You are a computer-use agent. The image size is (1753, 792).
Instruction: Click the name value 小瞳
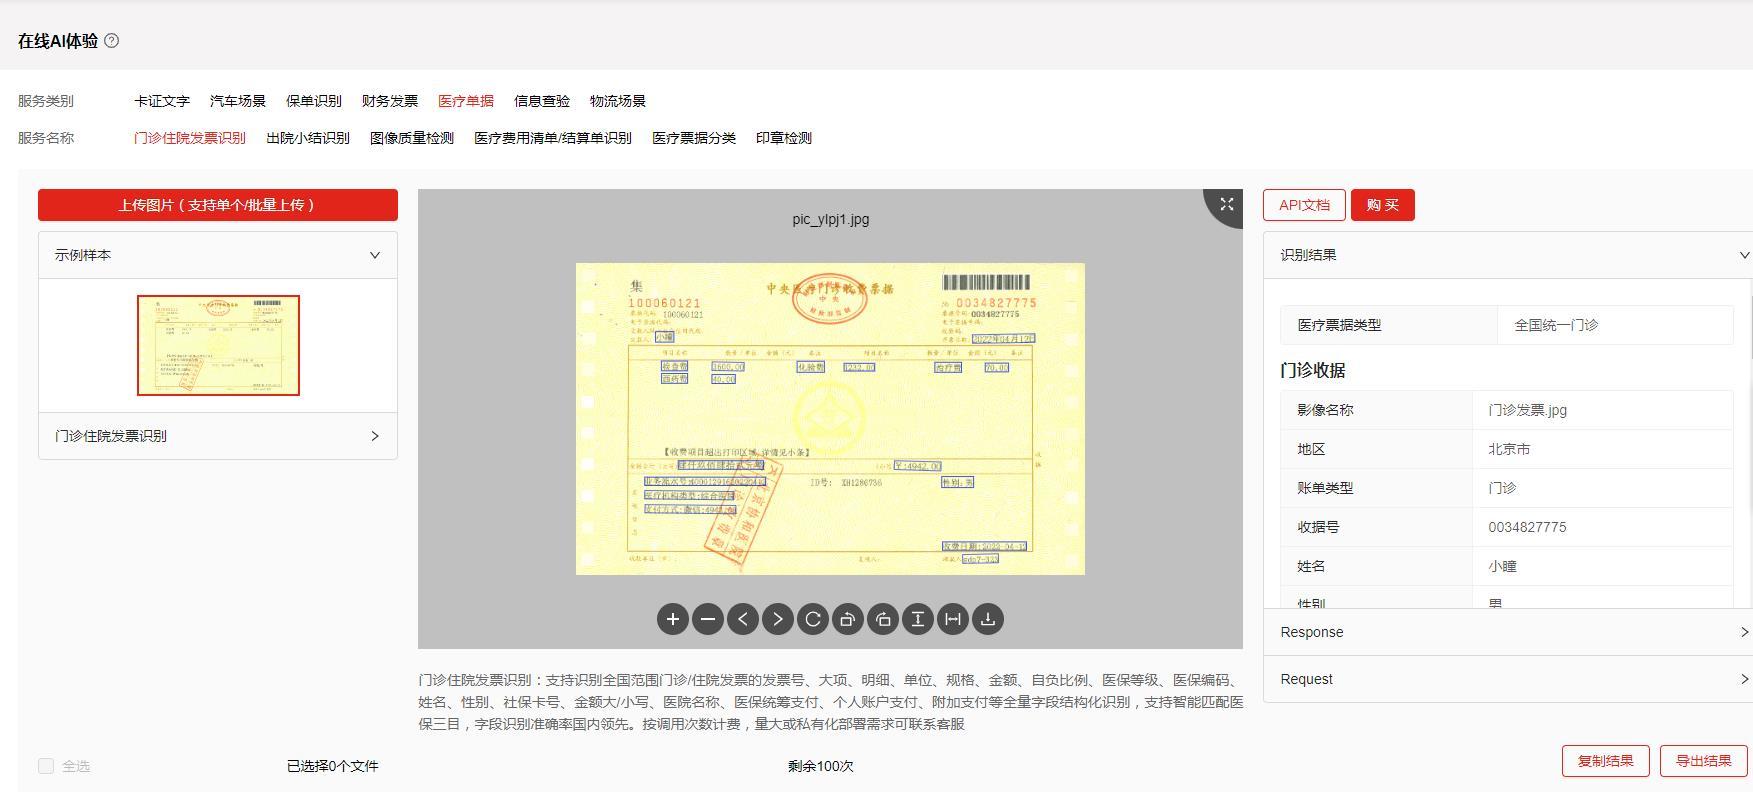[x=1502, y=566]
